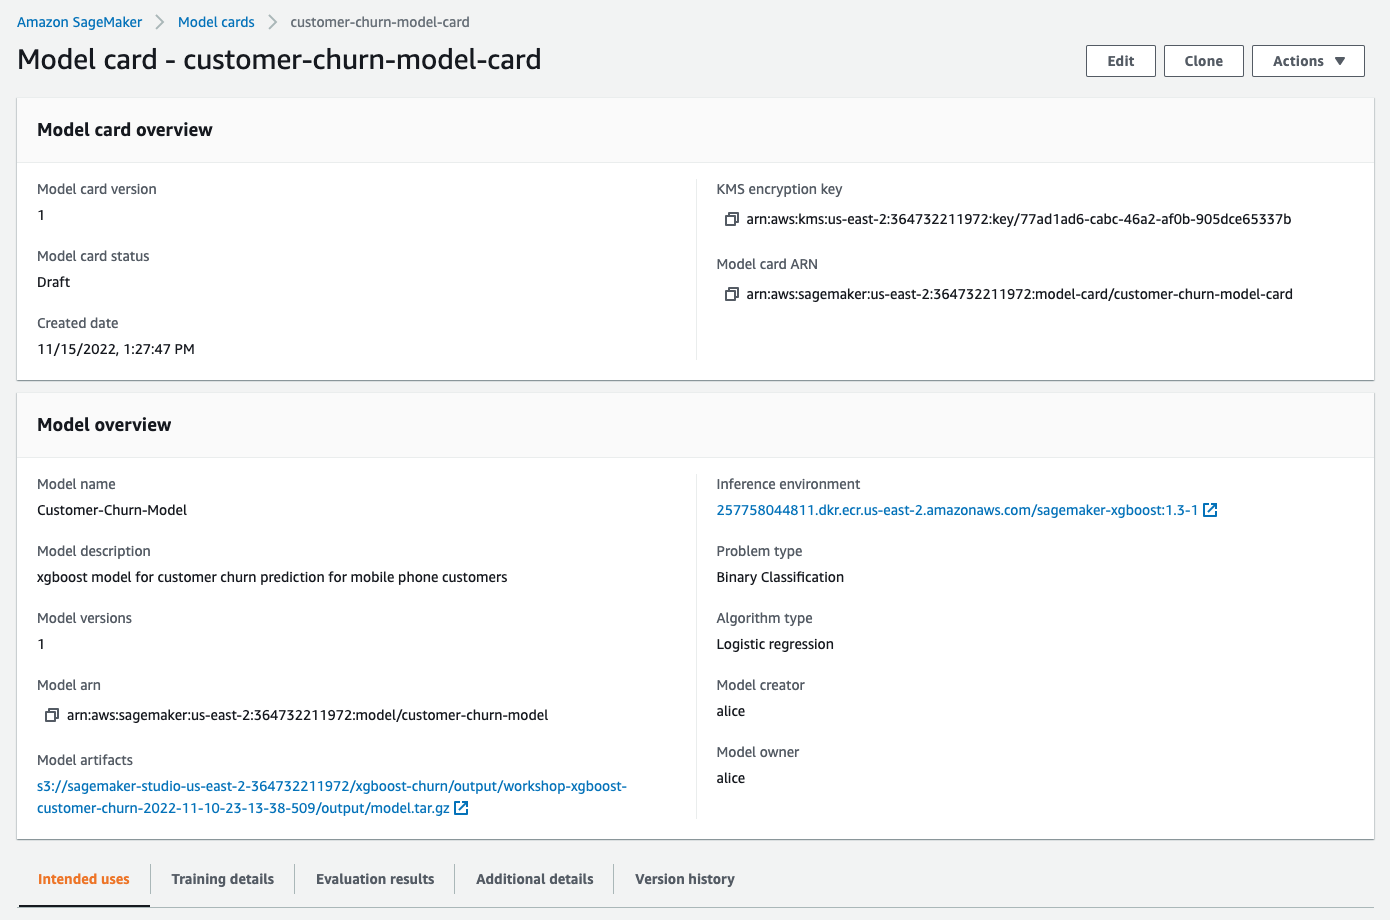Clone this model card
The image size is (1390, 920).
(x=1203, y=61)
